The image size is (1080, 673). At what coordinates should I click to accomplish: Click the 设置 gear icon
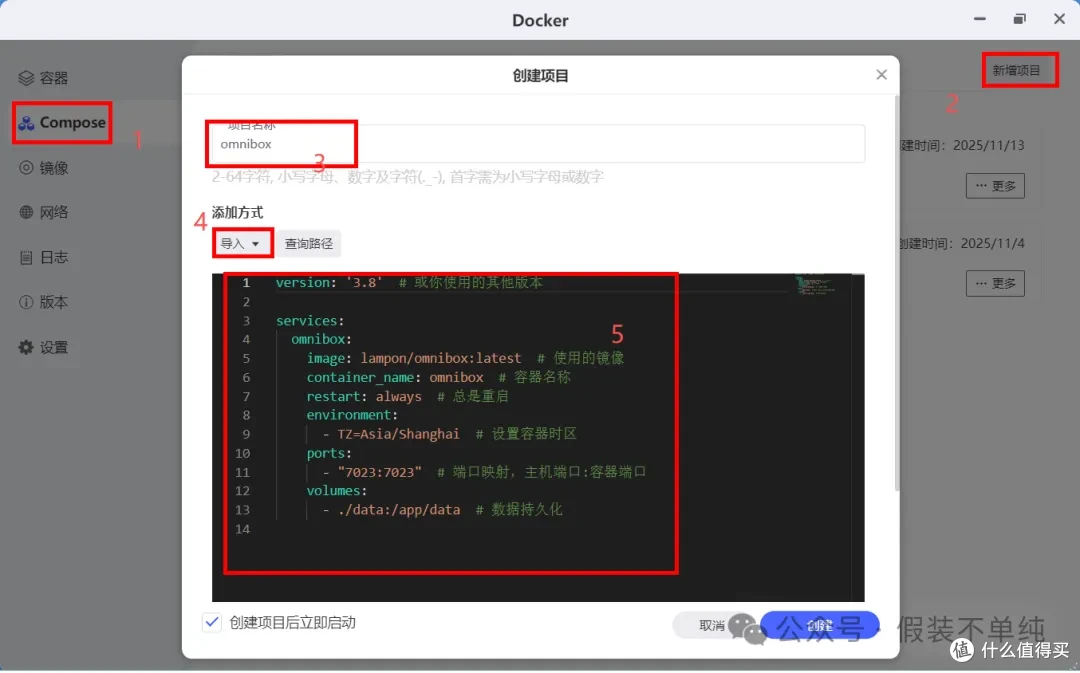[x=26, y=347]
